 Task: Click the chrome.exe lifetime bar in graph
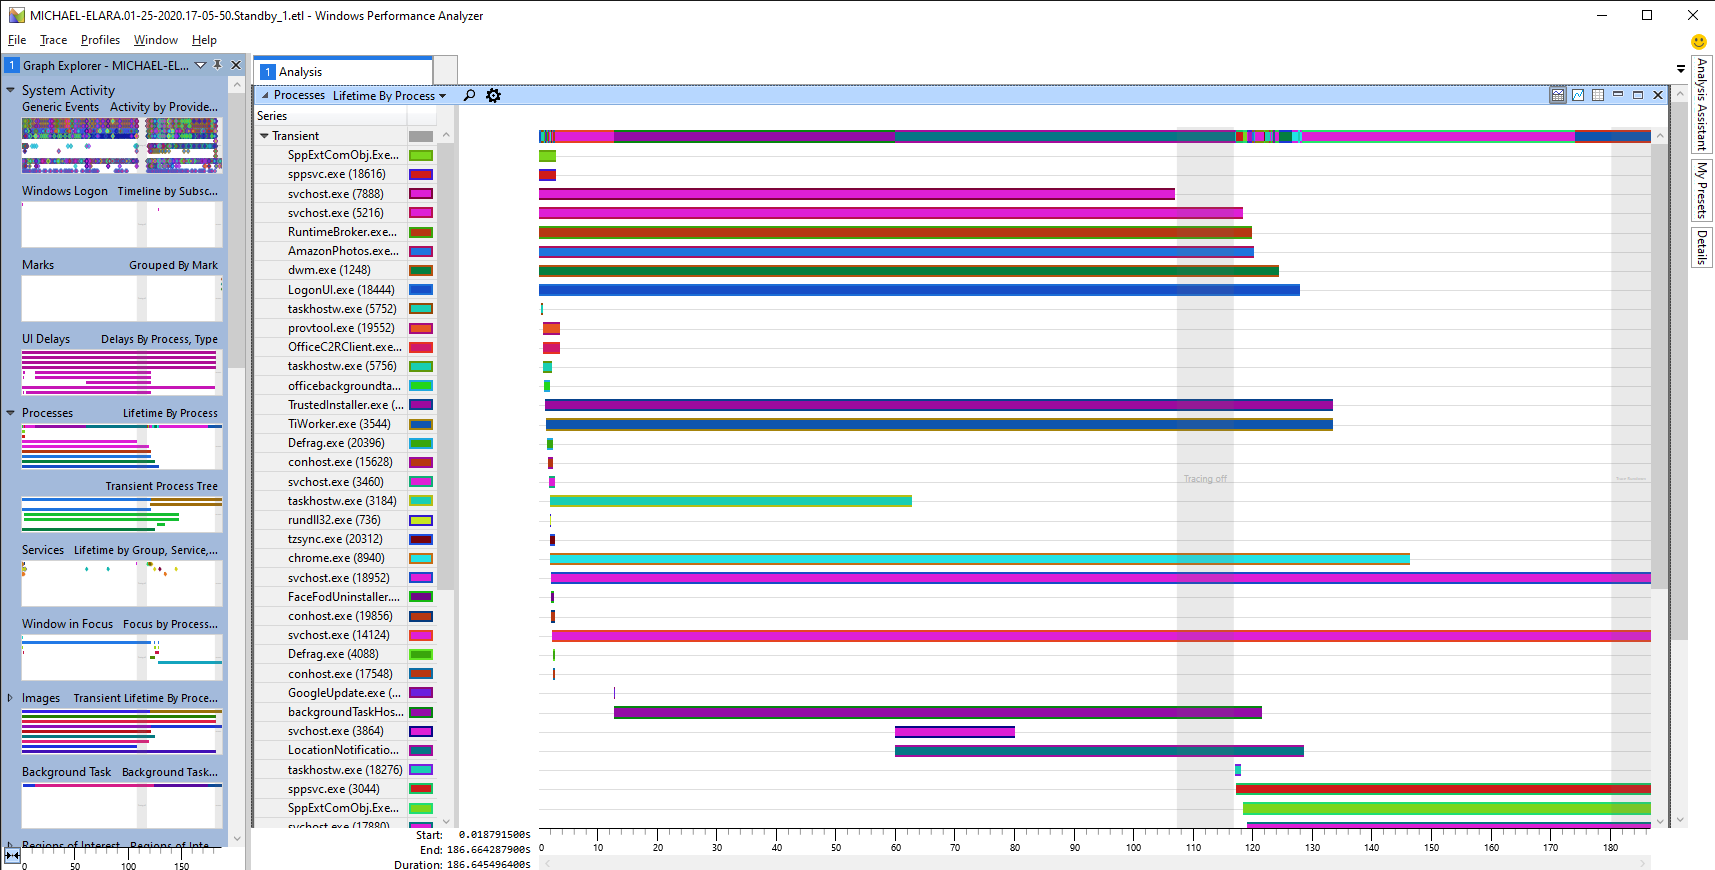(980, 559)
